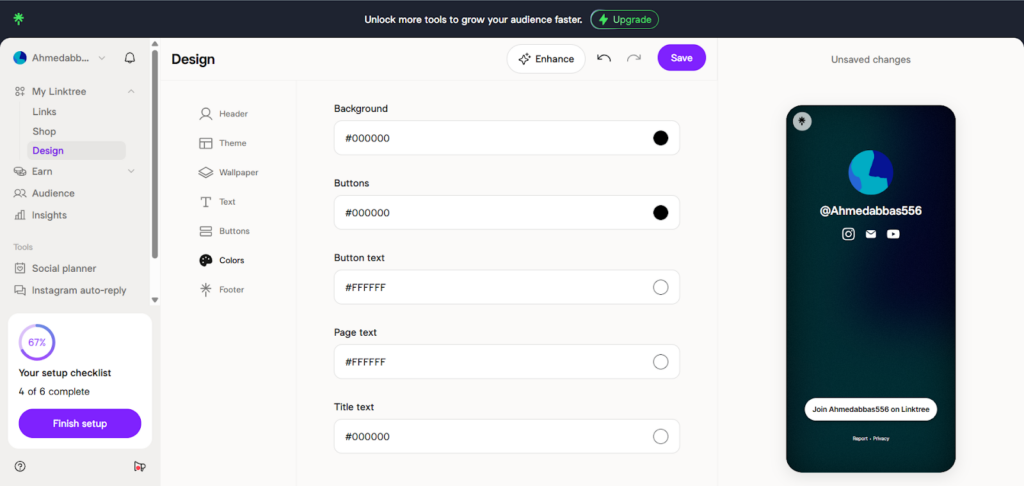
Task: Click the Button text hex input field
Action: 490,287
